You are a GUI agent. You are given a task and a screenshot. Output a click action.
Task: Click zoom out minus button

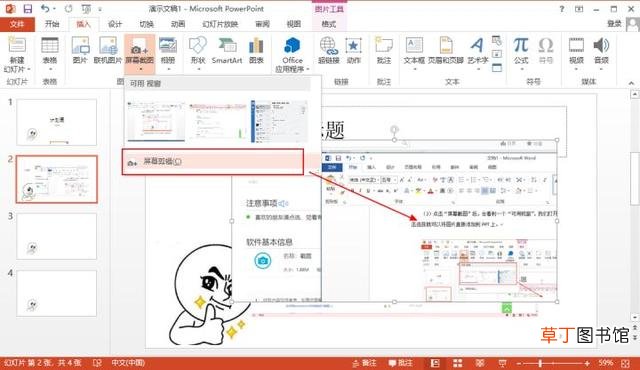519,363
